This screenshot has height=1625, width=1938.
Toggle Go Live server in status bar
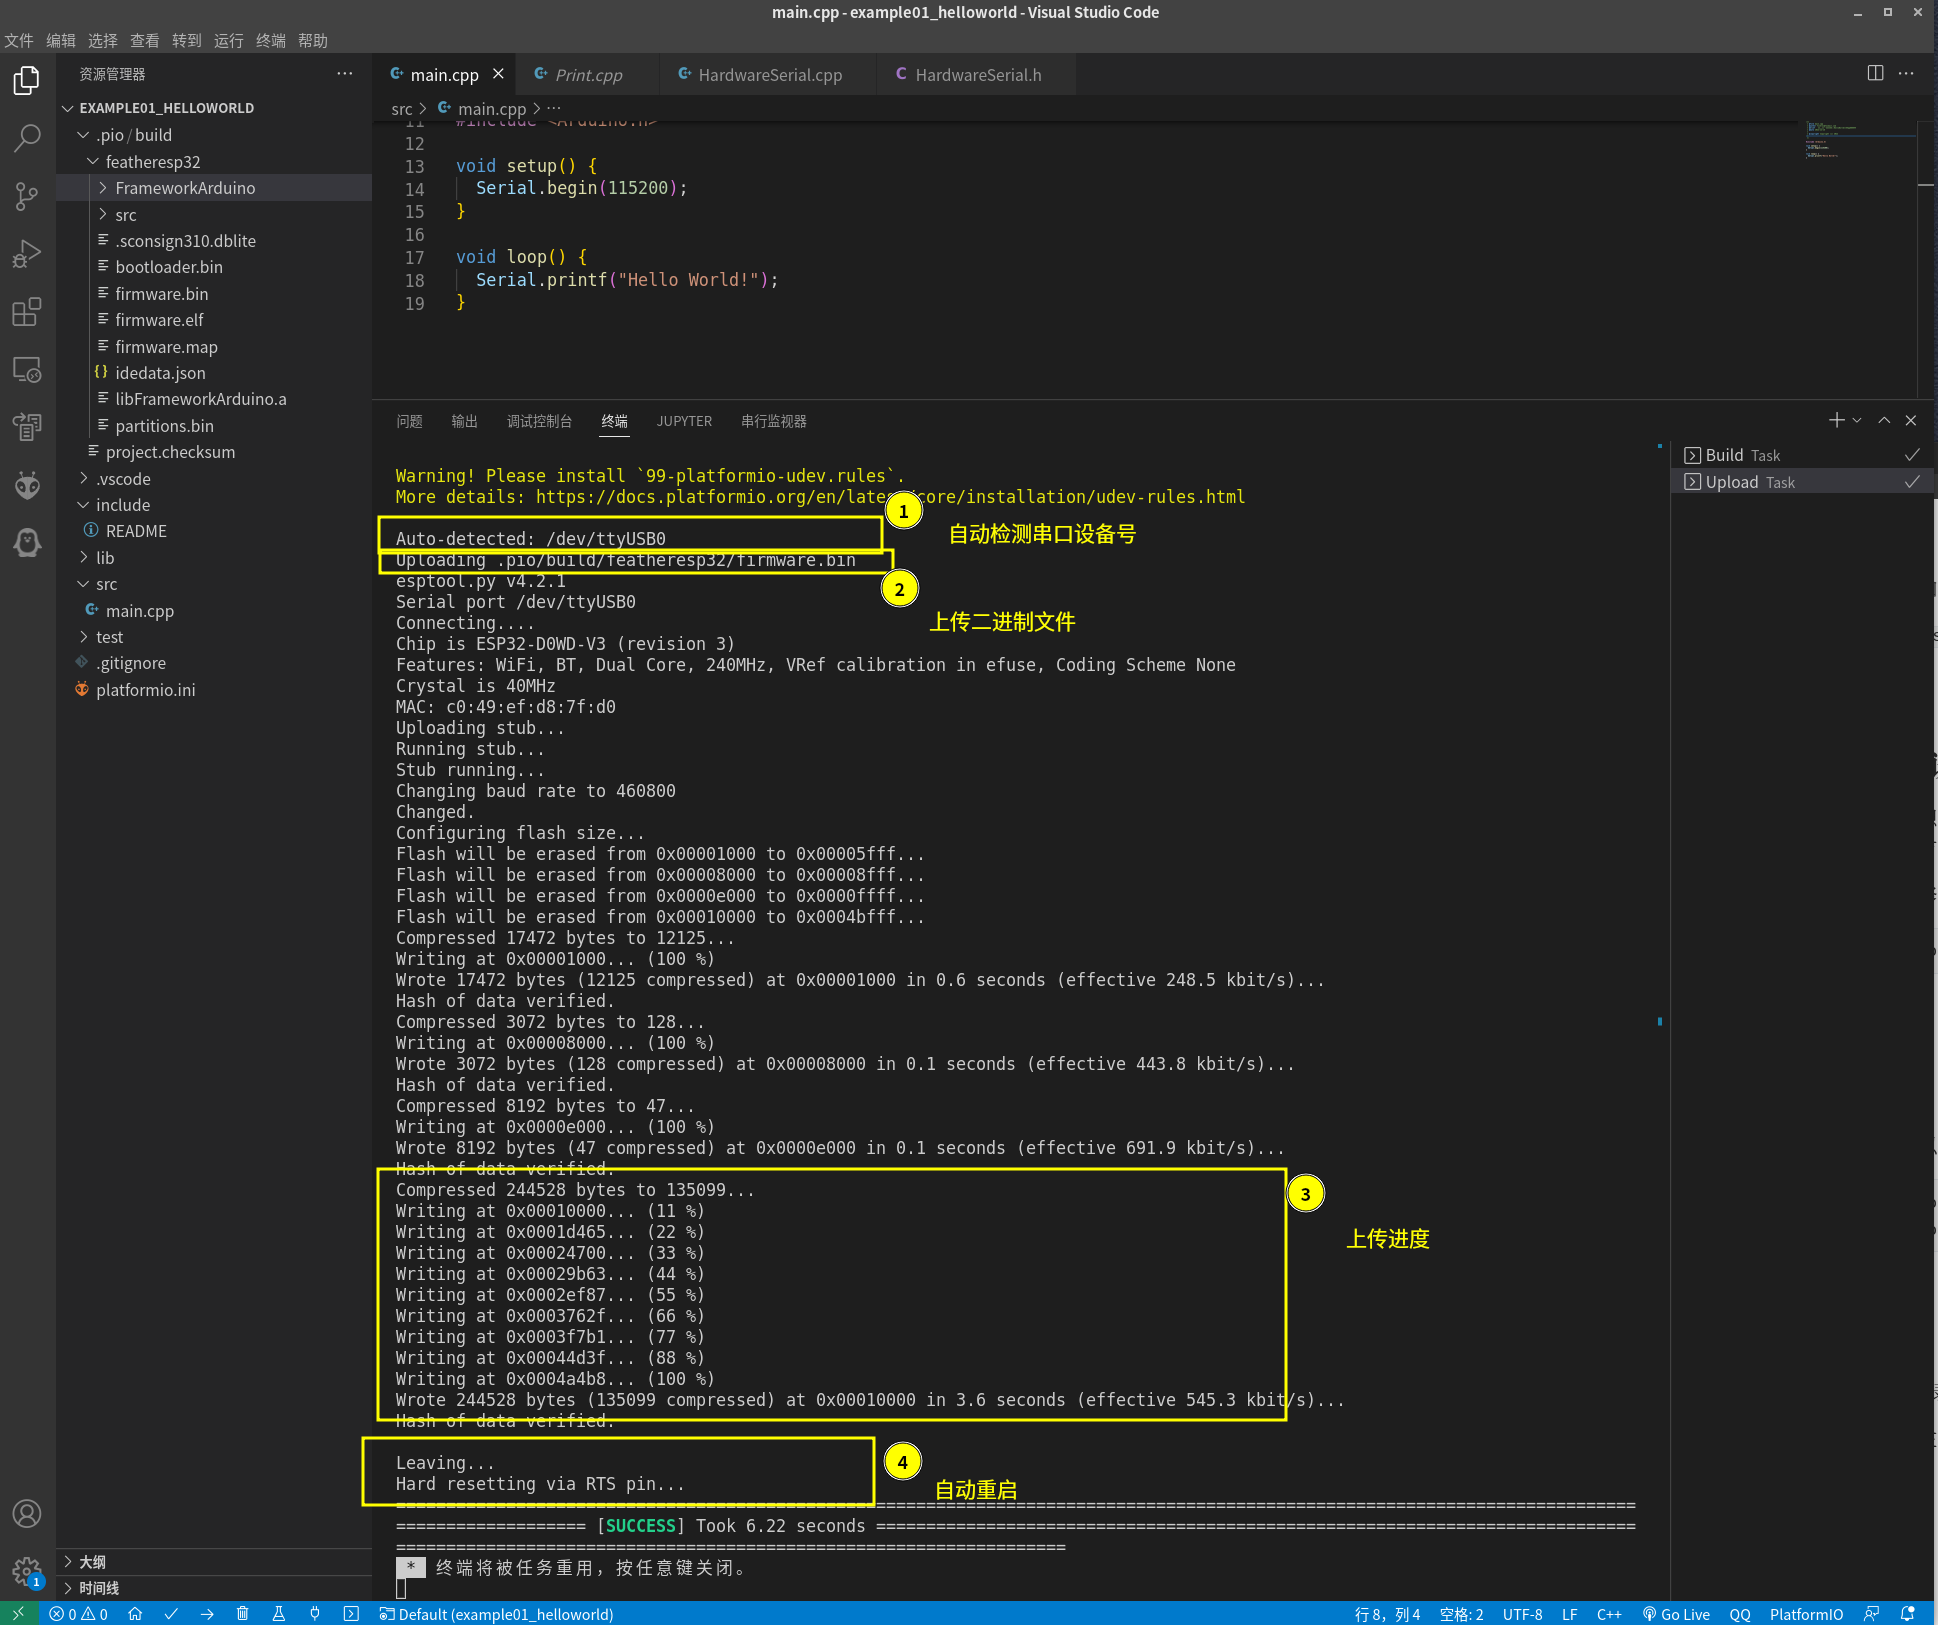coord(1677,1614)
